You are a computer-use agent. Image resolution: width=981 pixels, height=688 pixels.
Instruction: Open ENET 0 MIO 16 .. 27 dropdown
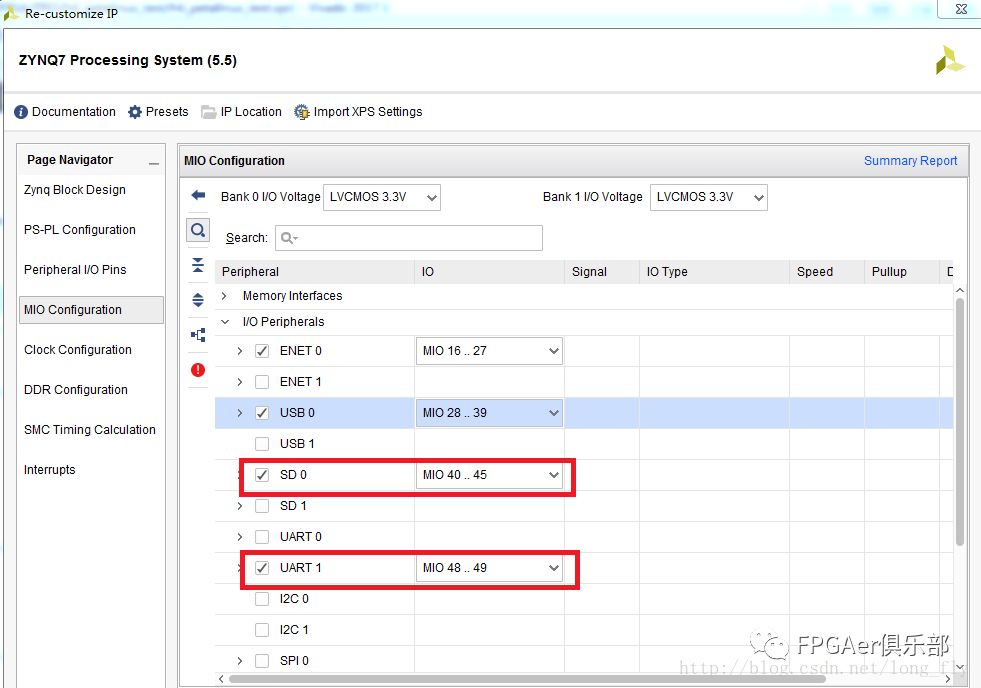pos(489,351)
